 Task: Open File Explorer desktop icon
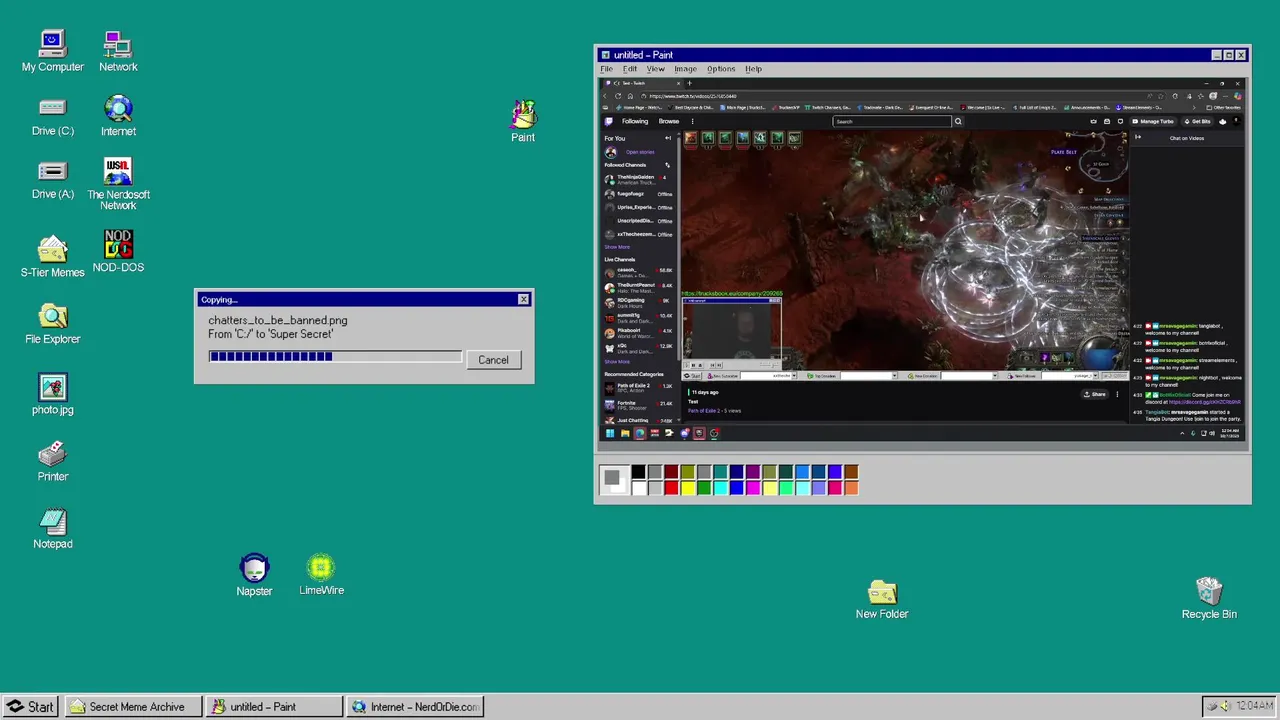coord(52,324)
